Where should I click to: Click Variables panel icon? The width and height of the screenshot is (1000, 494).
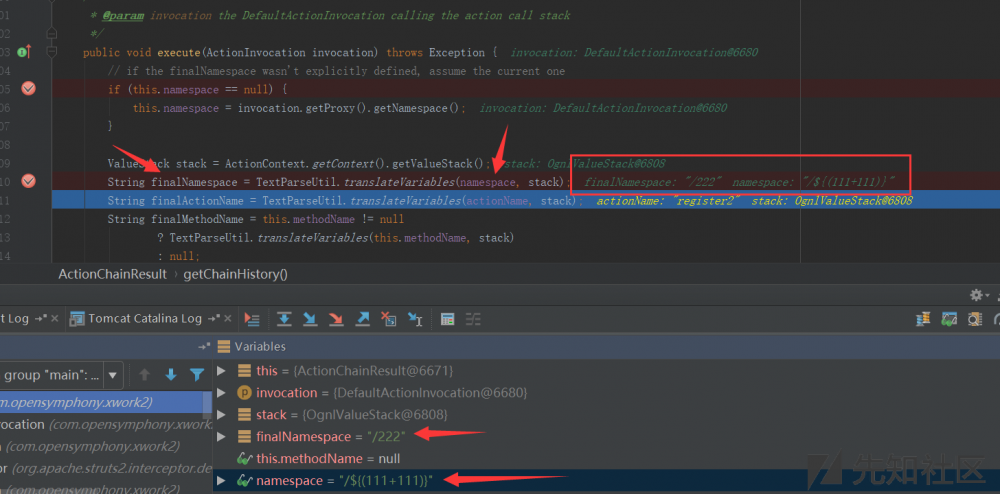pos(223,347)
